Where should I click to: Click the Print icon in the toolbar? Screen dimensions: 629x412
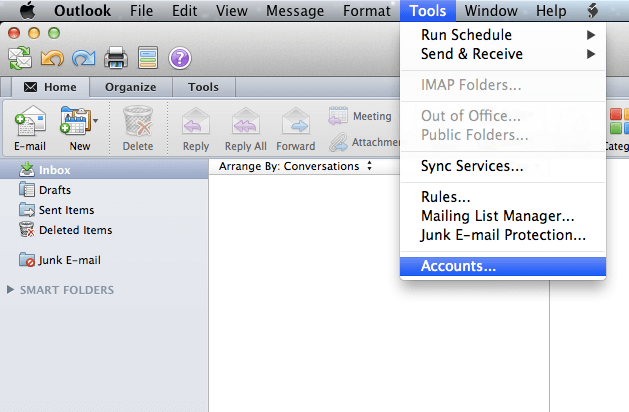pos(116,58)
